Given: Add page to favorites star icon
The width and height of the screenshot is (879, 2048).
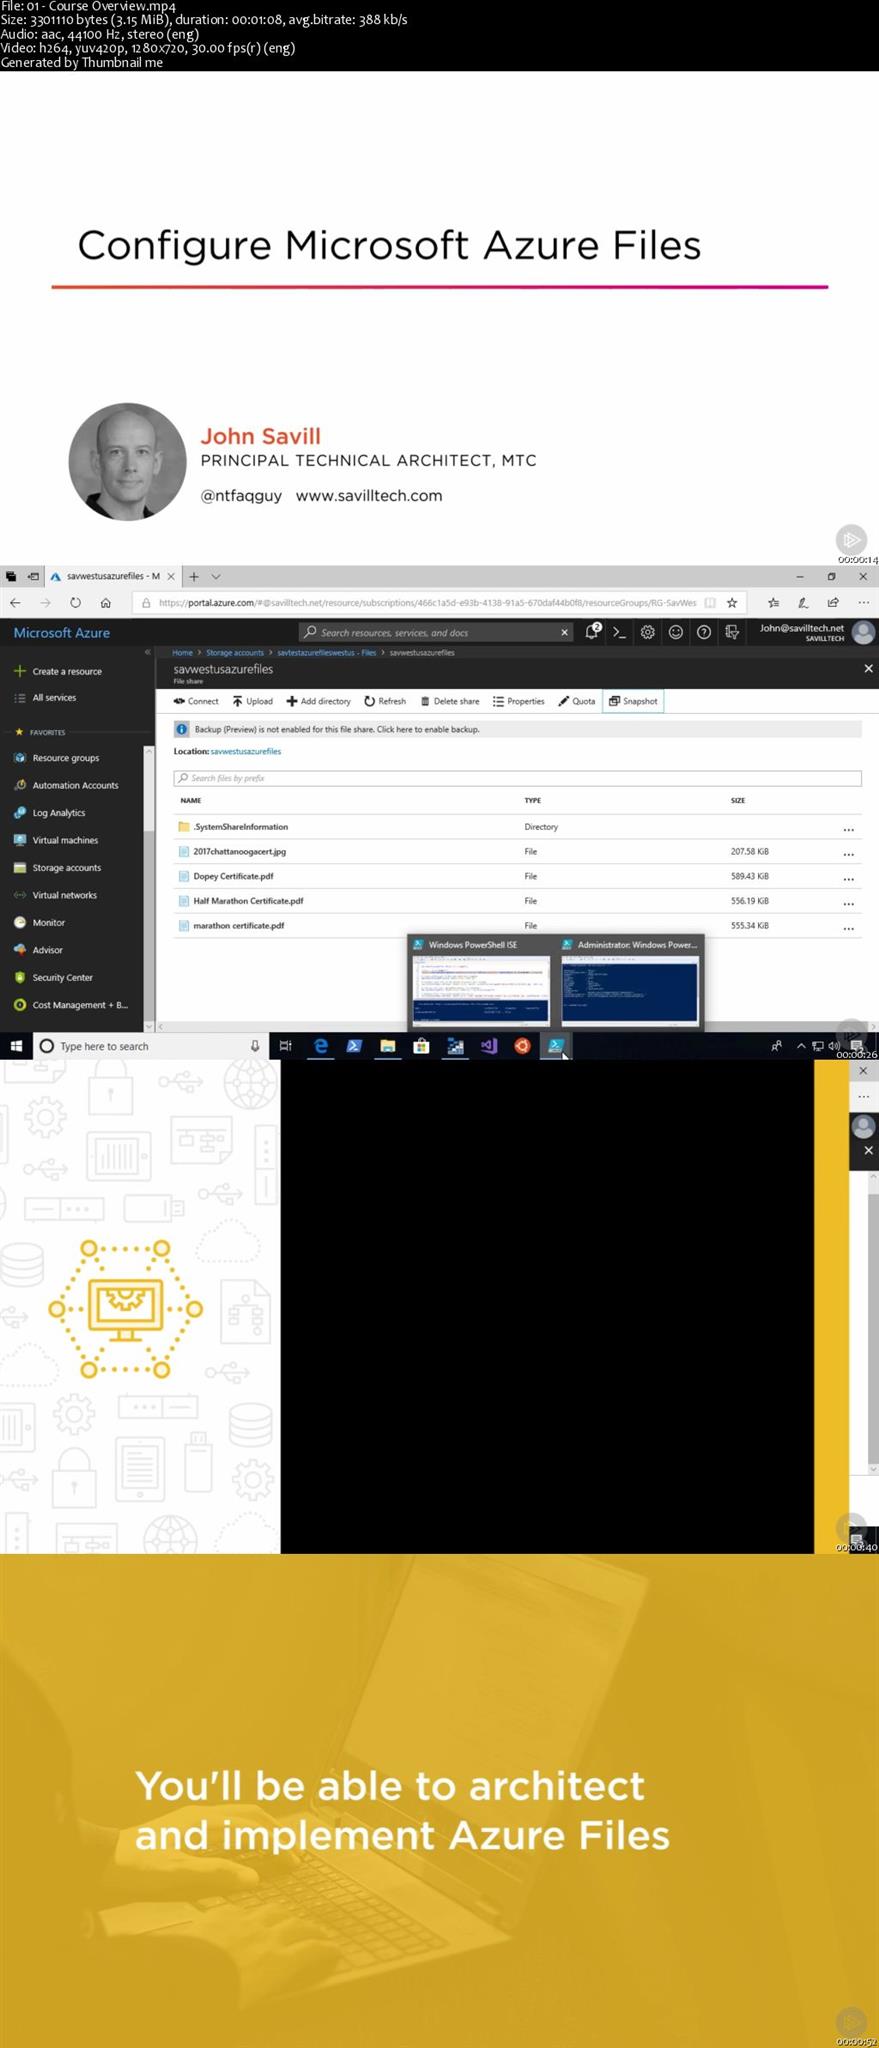Looking at the screenshot, I should pyautogui.click(x=732, y=603).
